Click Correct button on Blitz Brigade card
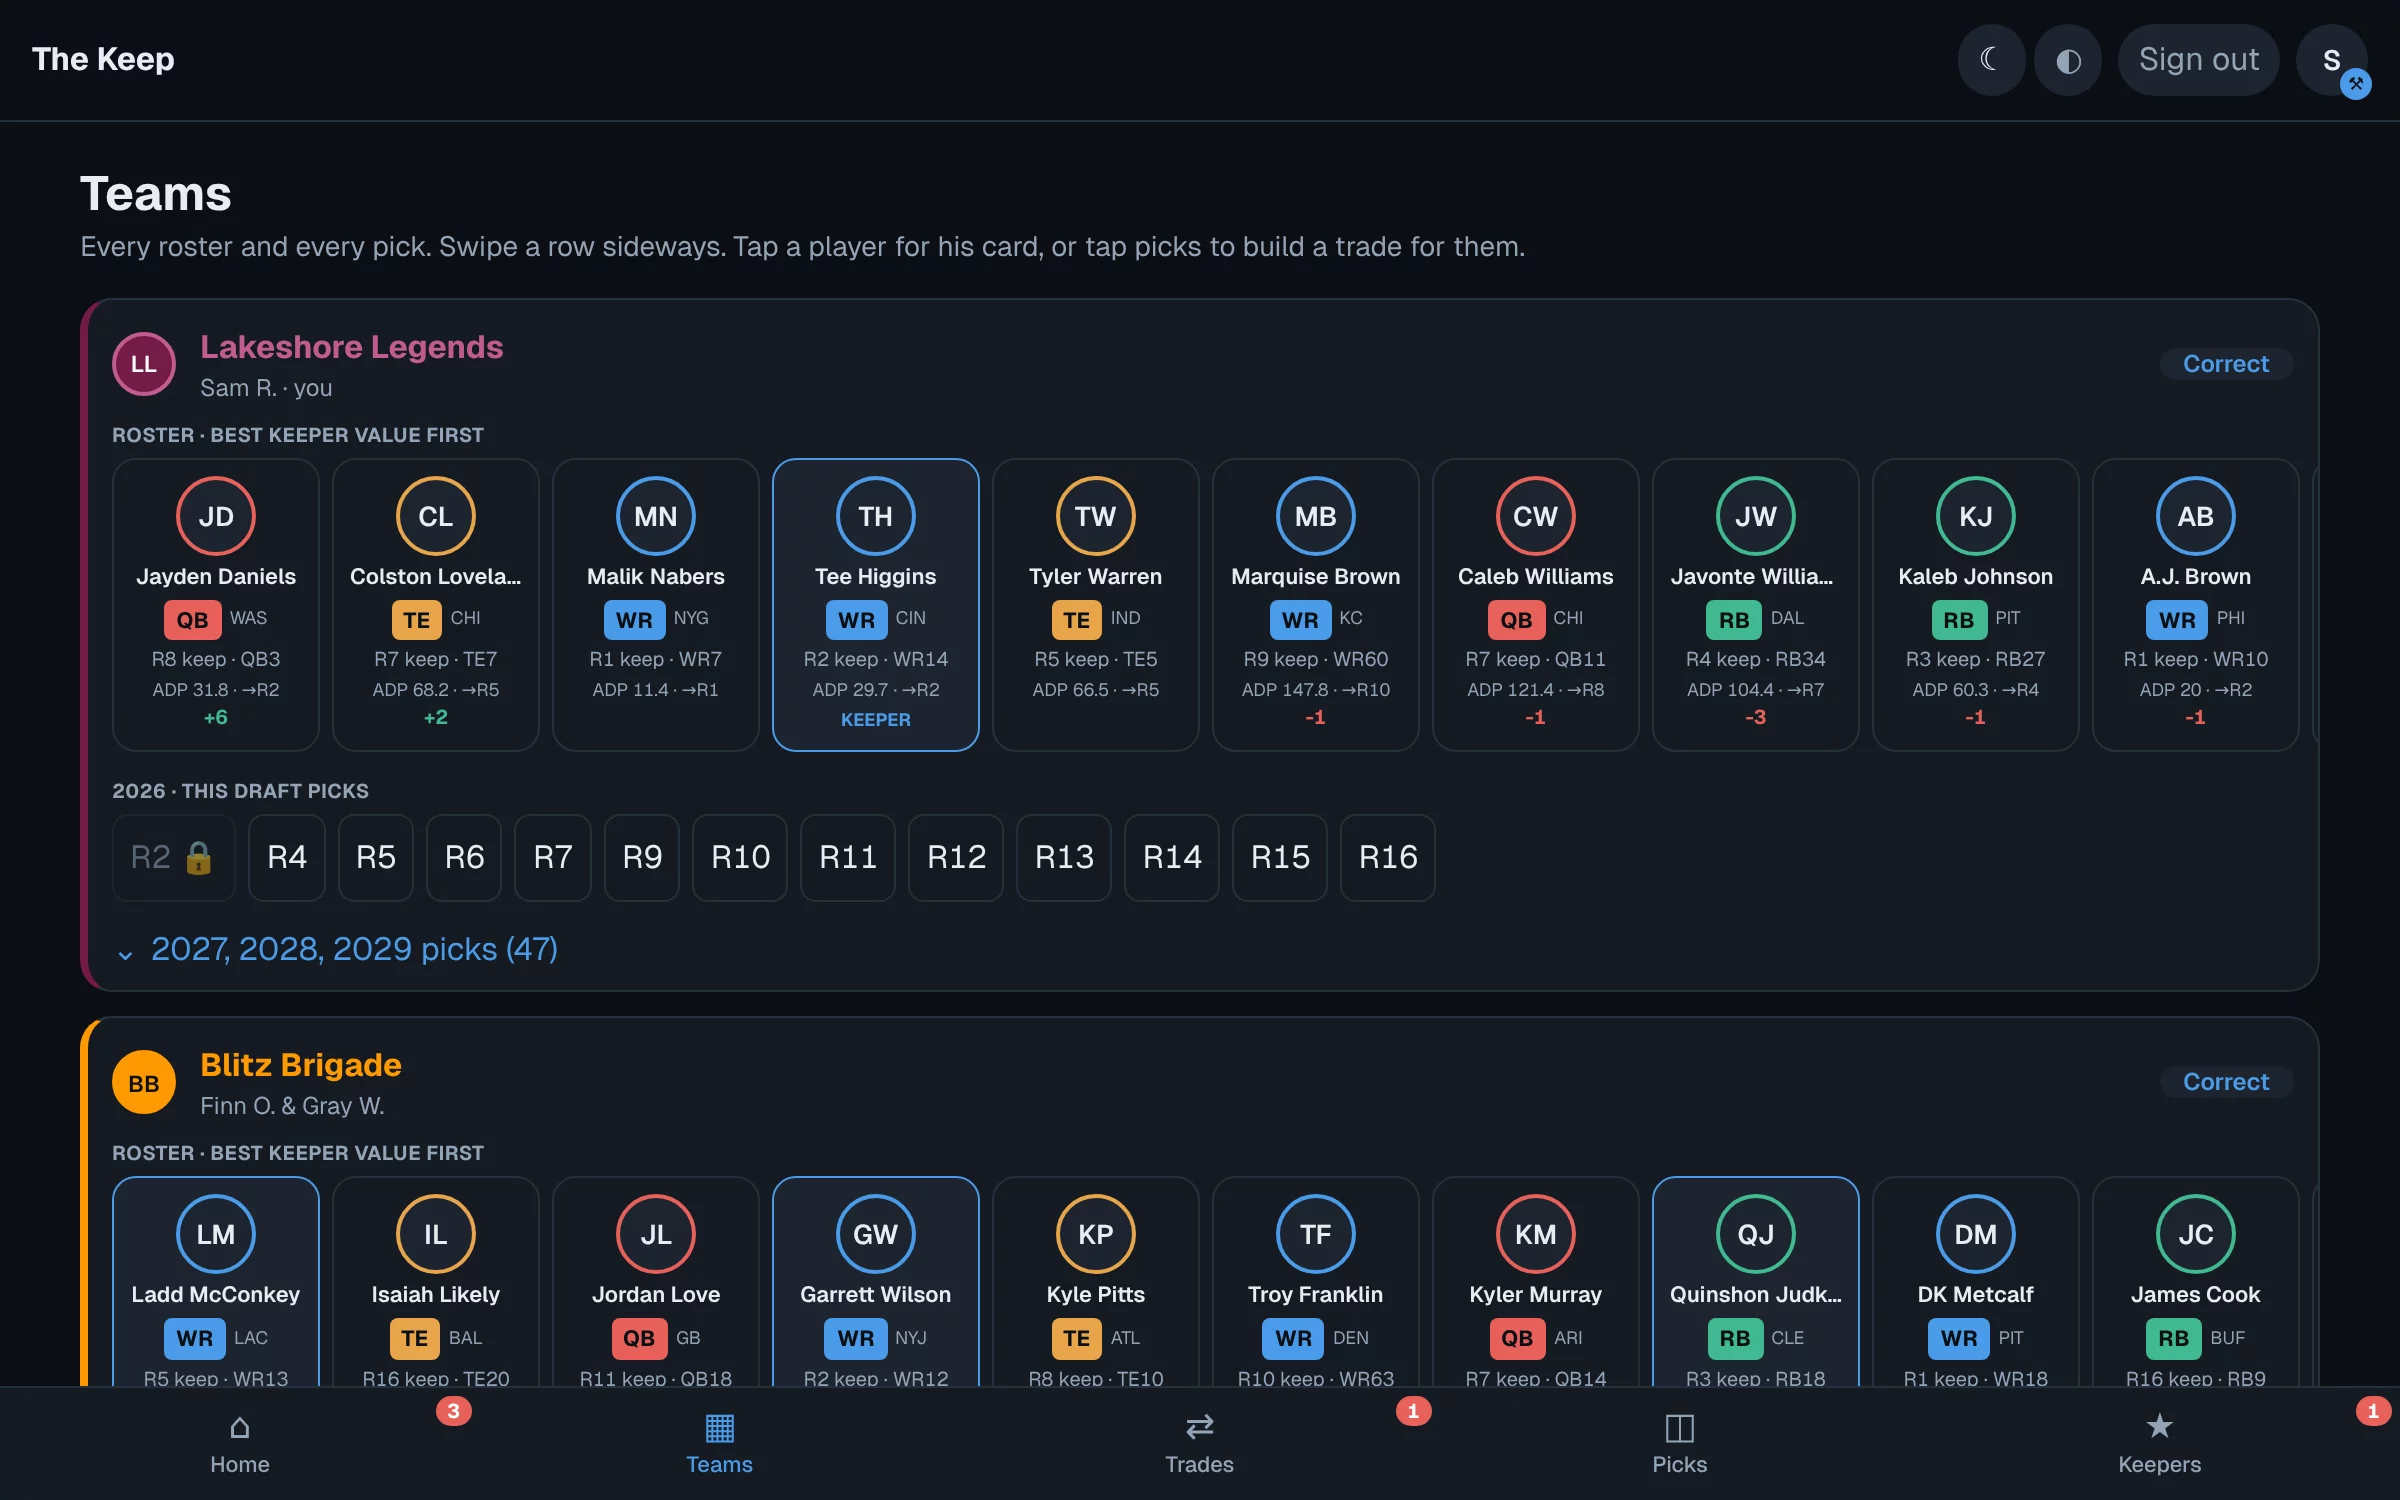 coord(2226,1081)
